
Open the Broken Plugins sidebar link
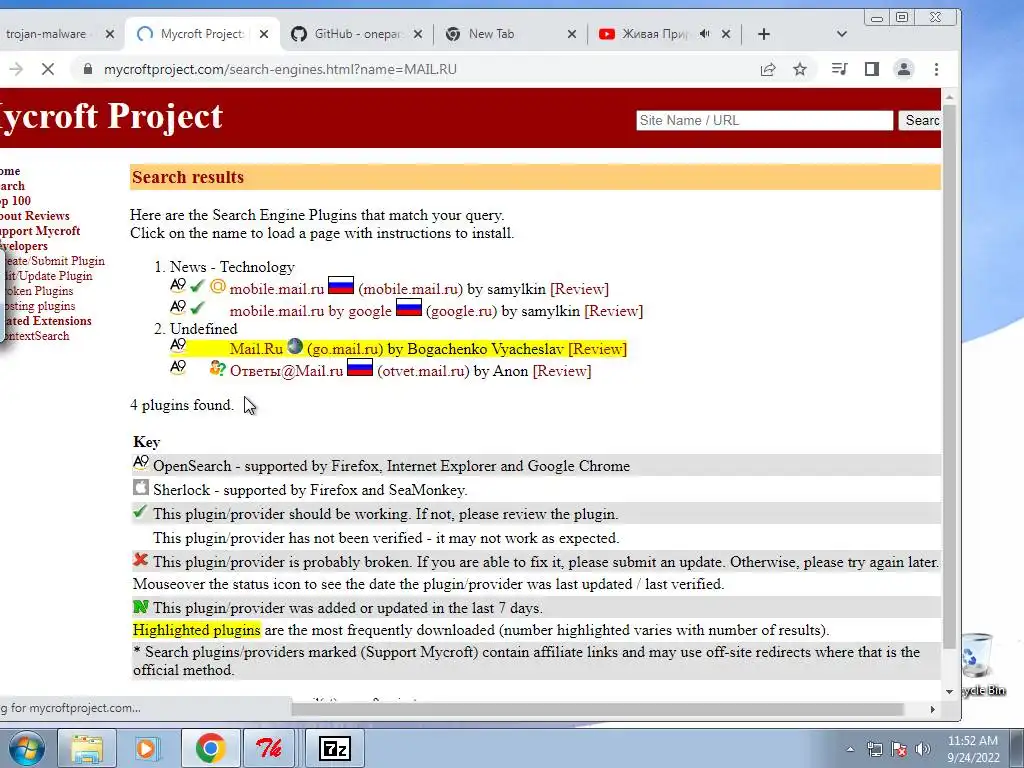point(39,291)
